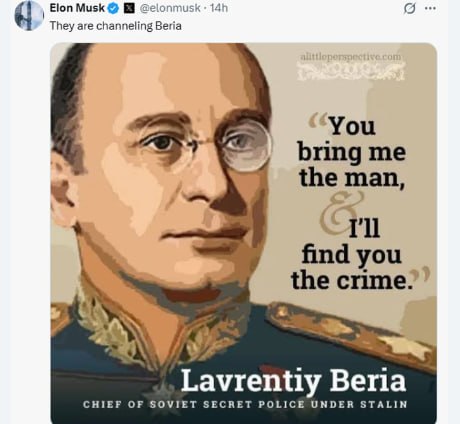Screen dimensions: 460x424
Task: Click the large ampersand ornament
Action: 340,213
